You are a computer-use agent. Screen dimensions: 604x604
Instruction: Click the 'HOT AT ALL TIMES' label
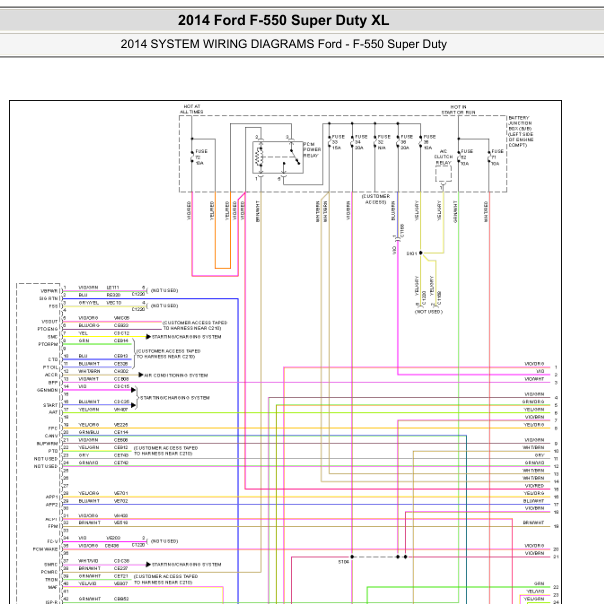(x=191, y=109)
